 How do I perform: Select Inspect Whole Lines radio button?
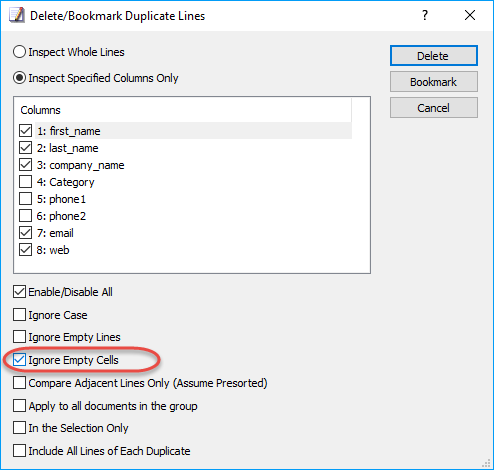(x=19, y=52)
